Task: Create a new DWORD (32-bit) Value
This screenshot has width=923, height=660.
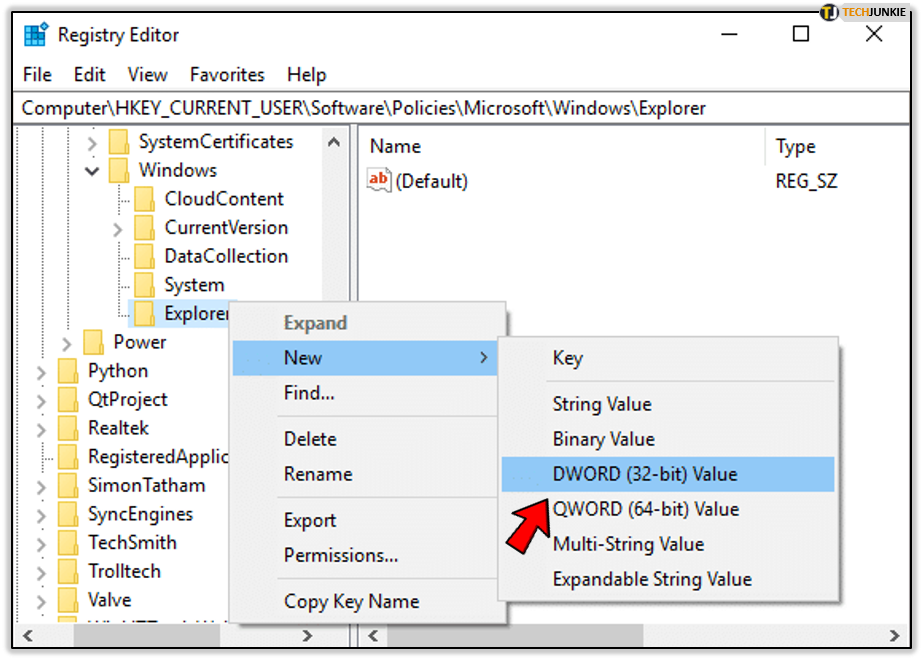Action: [x=668, y=474]
